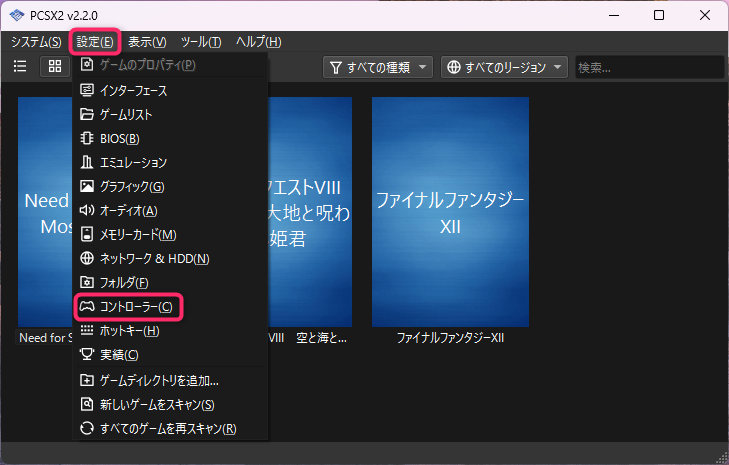The width and height of the screenshot is (729, 465).
Task: Open フォルダ(F) settings
Action: (x=170, y=282)
